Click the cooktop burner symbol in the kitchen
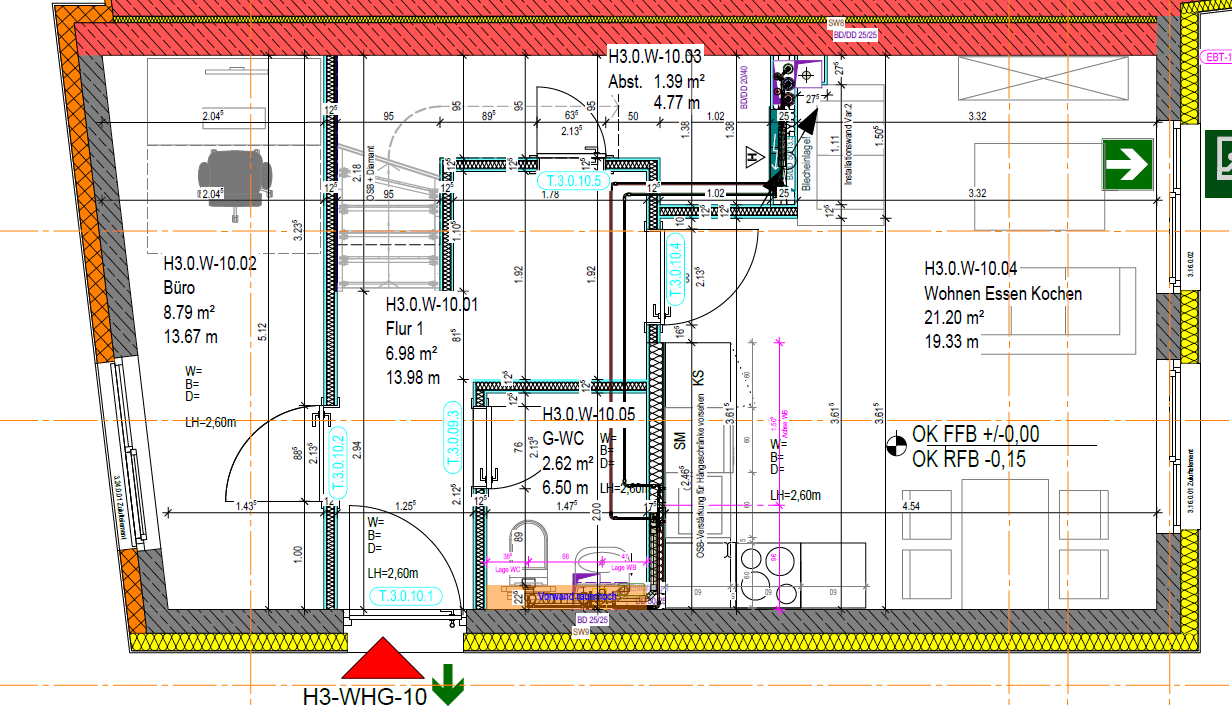The height and width of the screenshot is (706, 1232). point(770,573)
